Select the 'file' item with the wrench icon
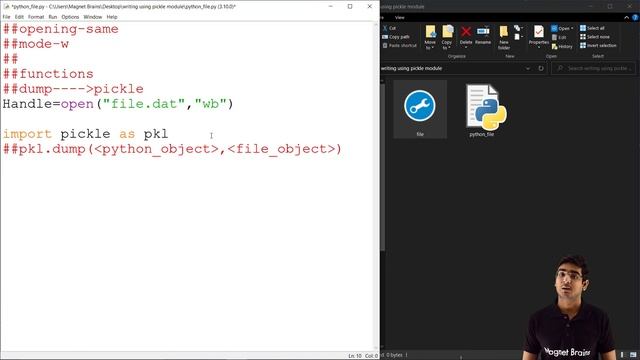This screenshot has width=640, height=360. 420,109
